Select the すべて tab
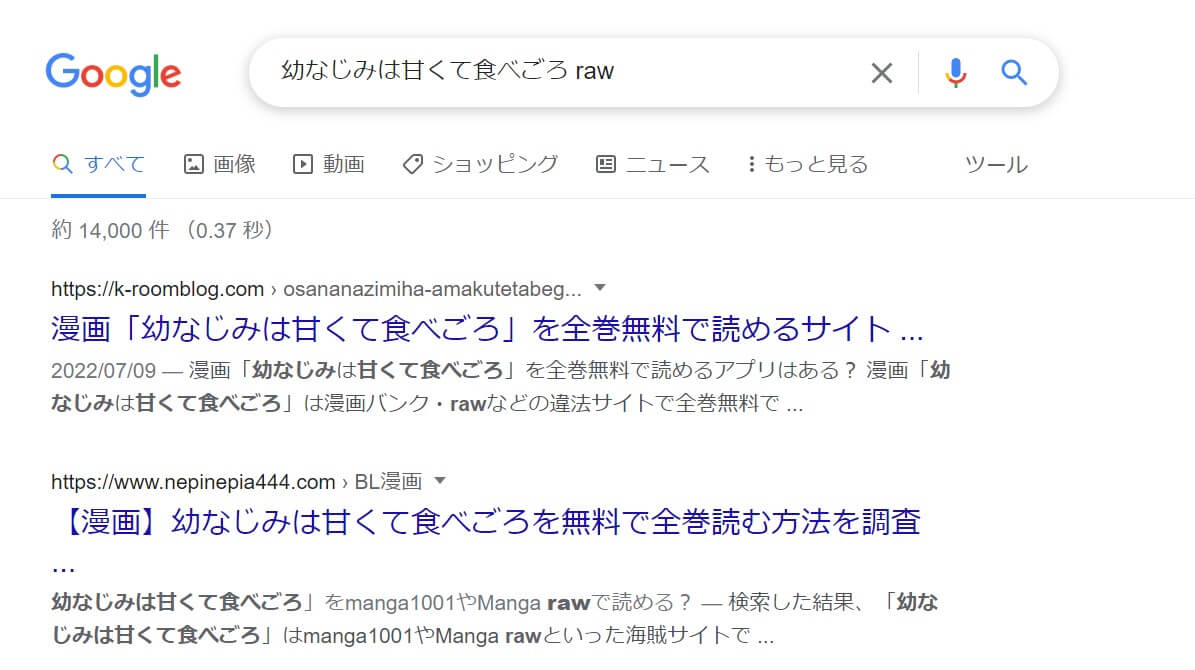 tap(98, 164)
